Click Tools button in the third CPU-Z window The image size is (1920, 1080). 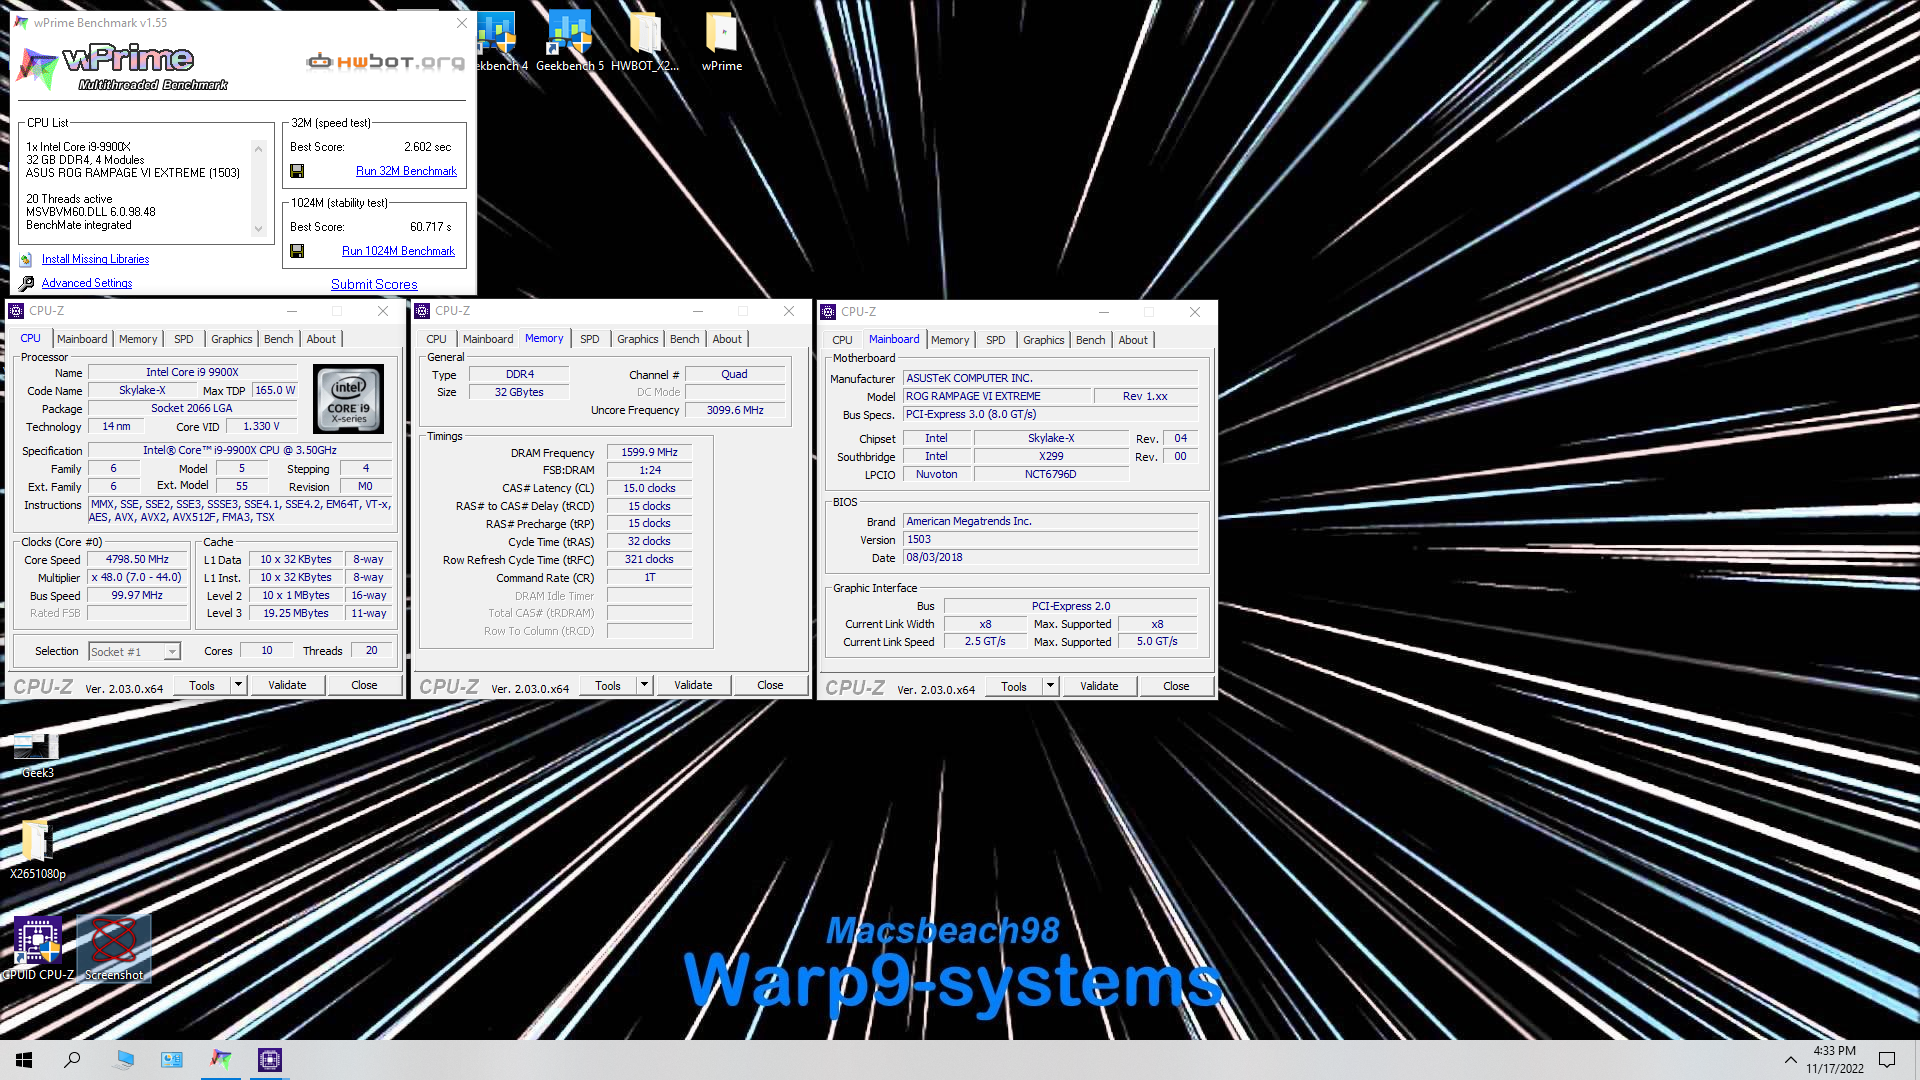pos(1014,686)
